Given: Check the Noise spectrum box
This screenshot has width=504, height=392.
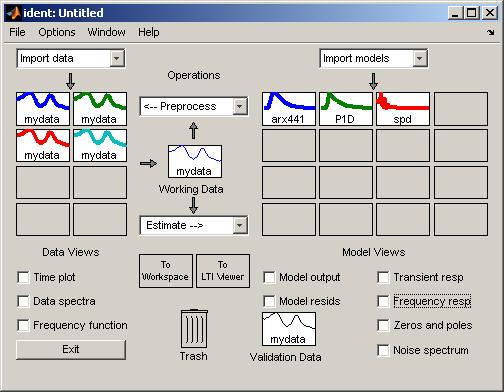Looking at the screenshot, I should (383, 350).
